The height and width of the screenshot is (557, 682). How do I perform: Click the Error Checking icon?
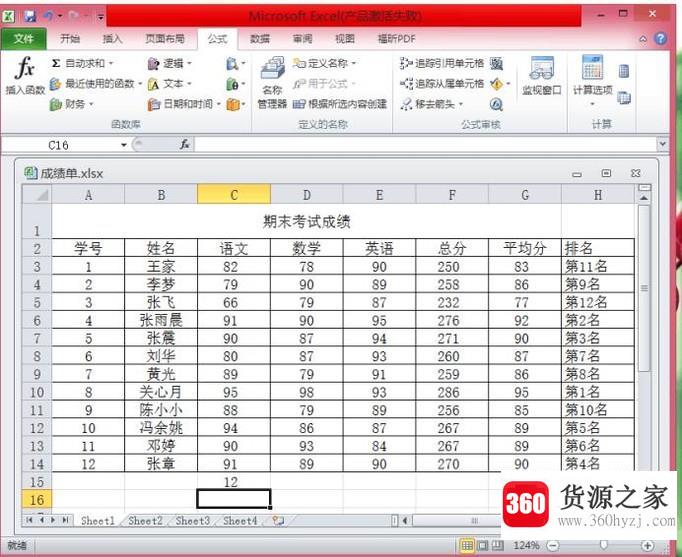coord(496,84)
